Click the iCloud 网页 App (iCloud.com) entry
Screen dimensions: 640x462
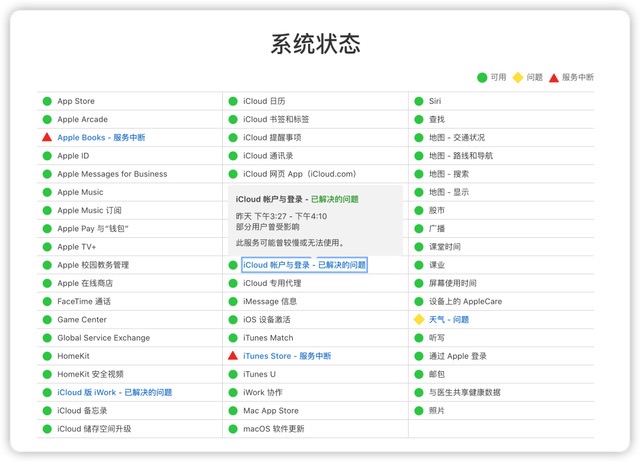pyautogui.click(x=300, y=174)
